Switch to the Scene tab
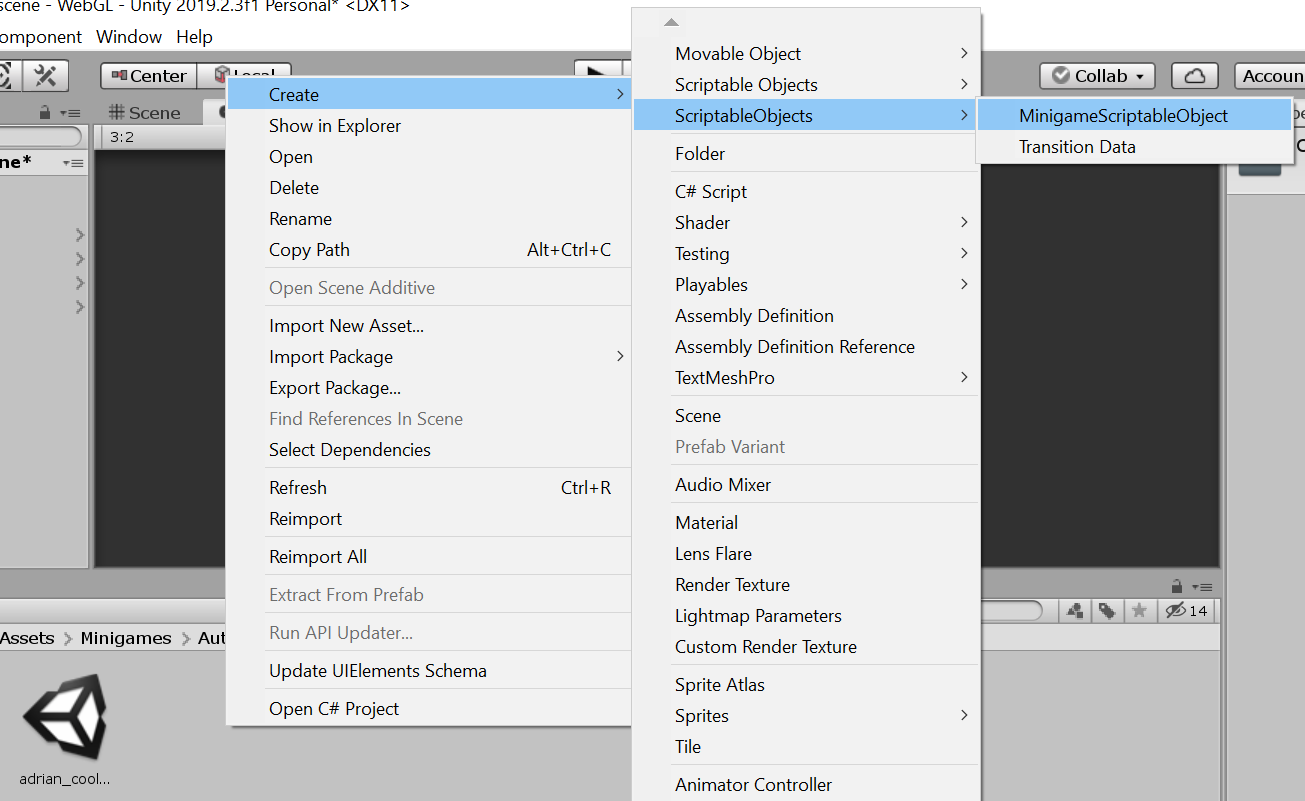1305x801 pixels. click(145, 113)
